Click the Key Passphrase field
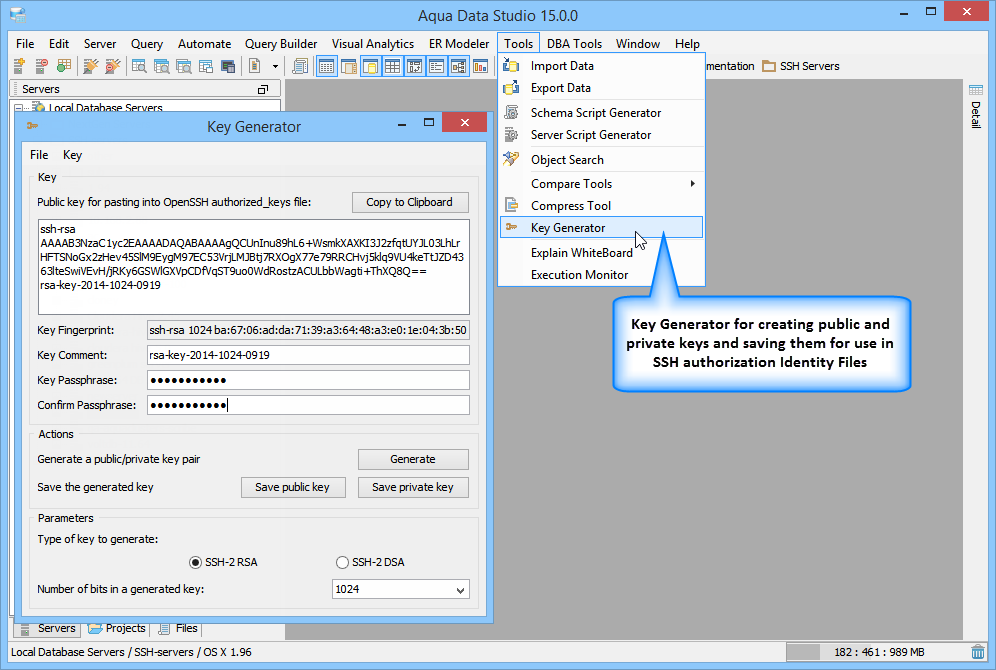This screenshot has width=996, height=670. [x=308, y=380]
